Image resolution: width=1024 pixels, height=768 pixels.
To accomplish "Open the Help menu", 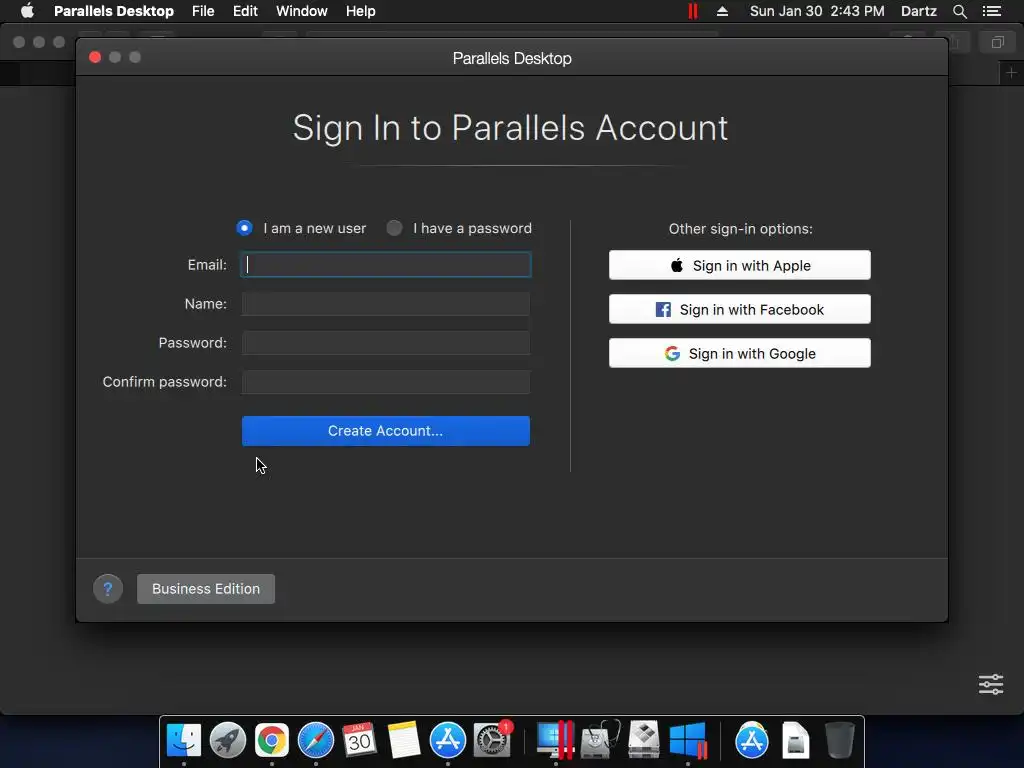I will pos(360,11).
